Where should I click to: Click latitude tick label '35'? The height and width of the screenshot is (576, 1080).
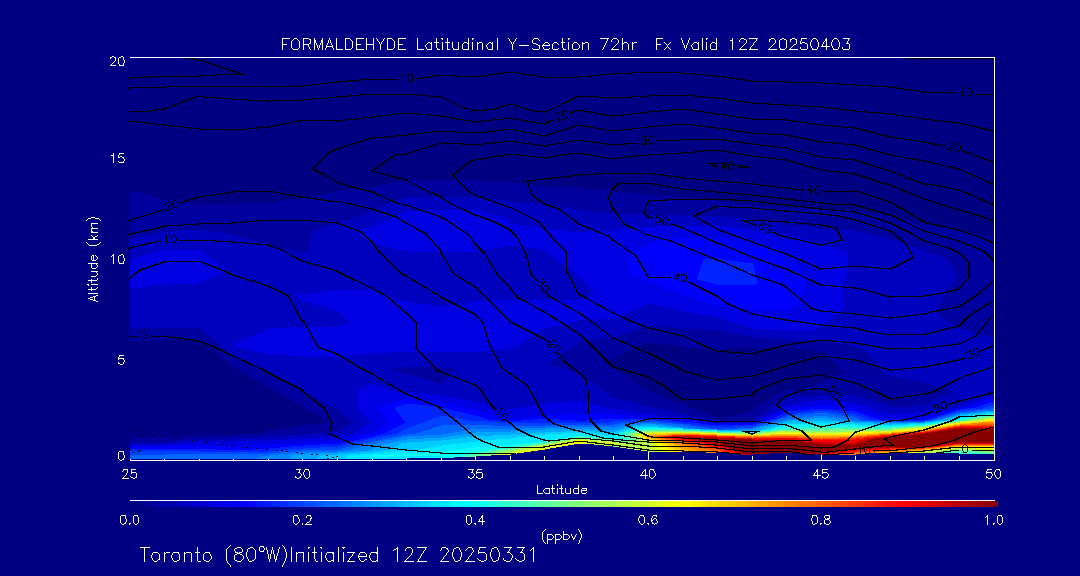click(475, 474)
